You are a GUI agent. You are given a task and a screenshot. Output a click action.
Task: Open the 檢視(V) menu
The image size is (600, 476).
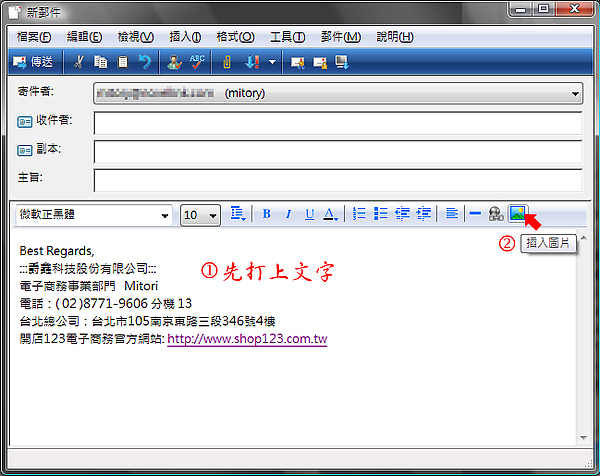point(135,37)
